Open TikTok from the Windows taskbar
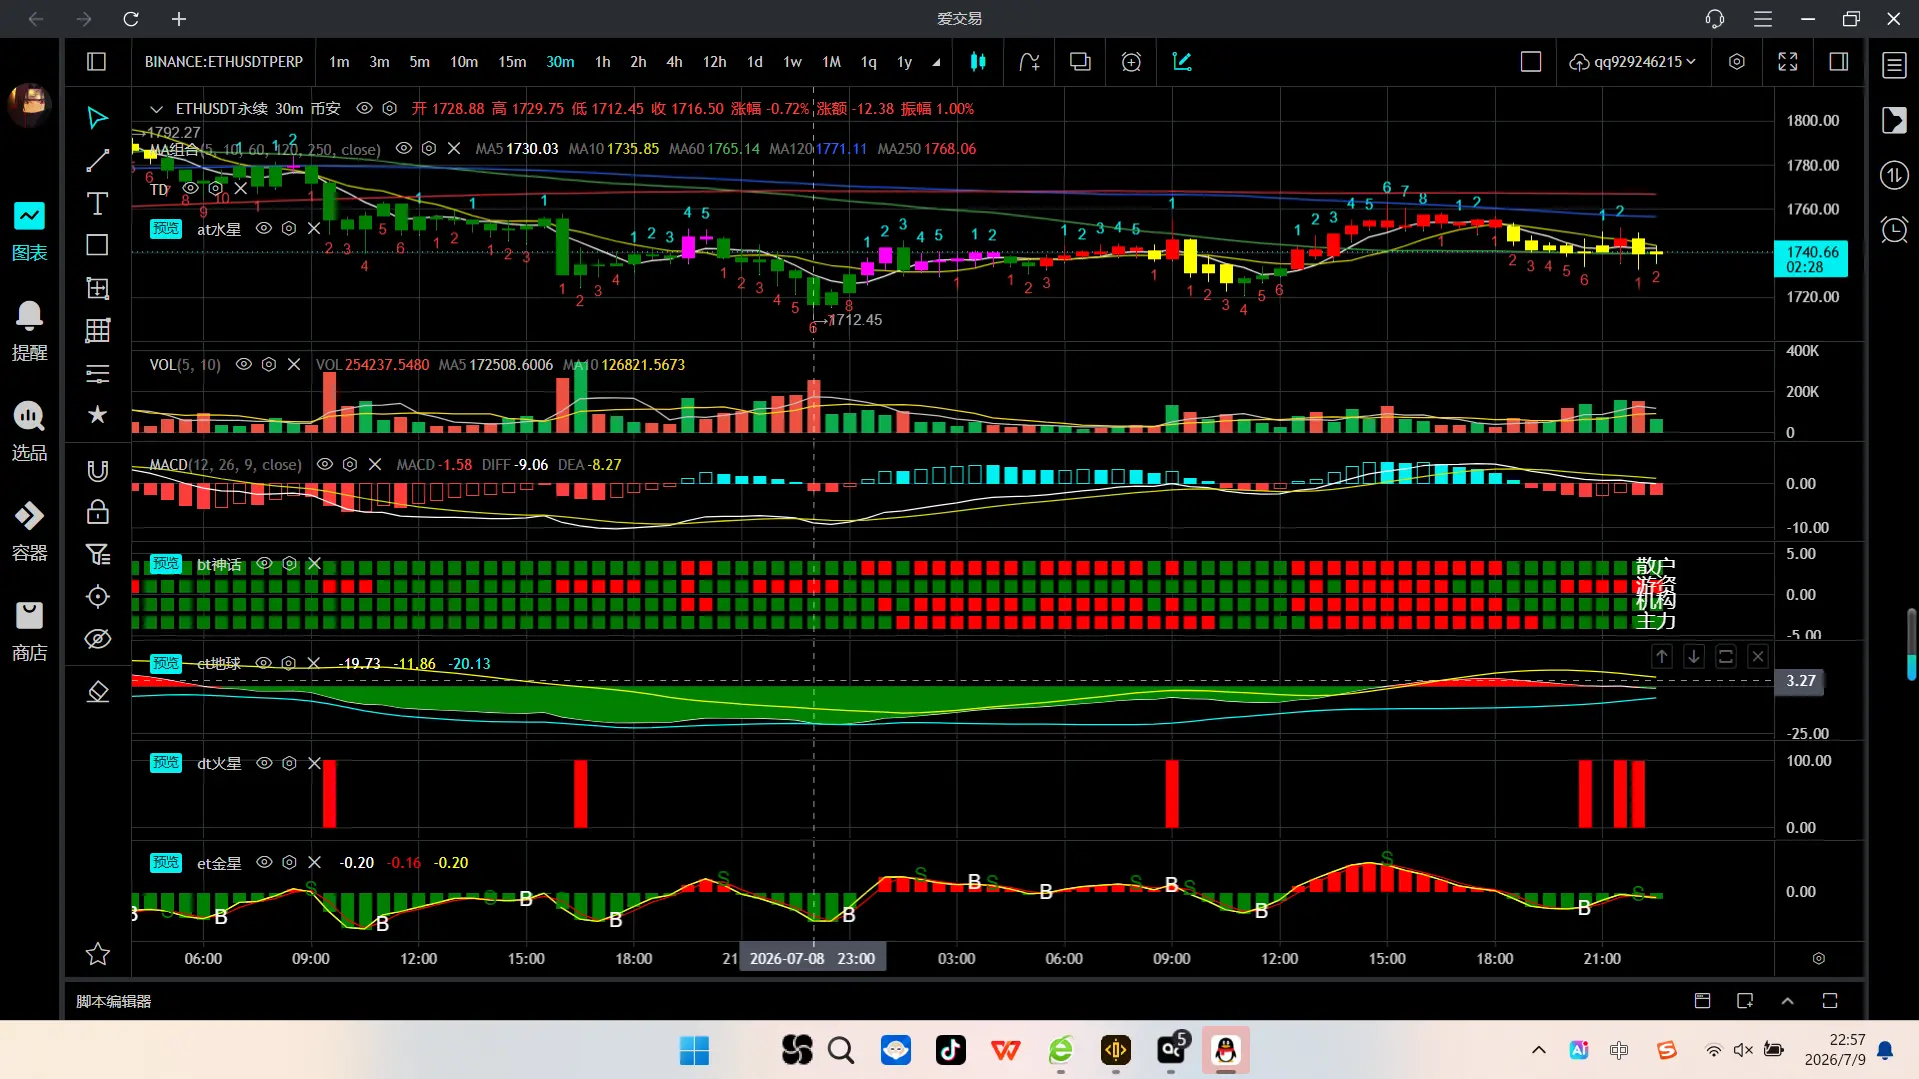This screenshot has height=1079, width=1919. [950, 1050]
